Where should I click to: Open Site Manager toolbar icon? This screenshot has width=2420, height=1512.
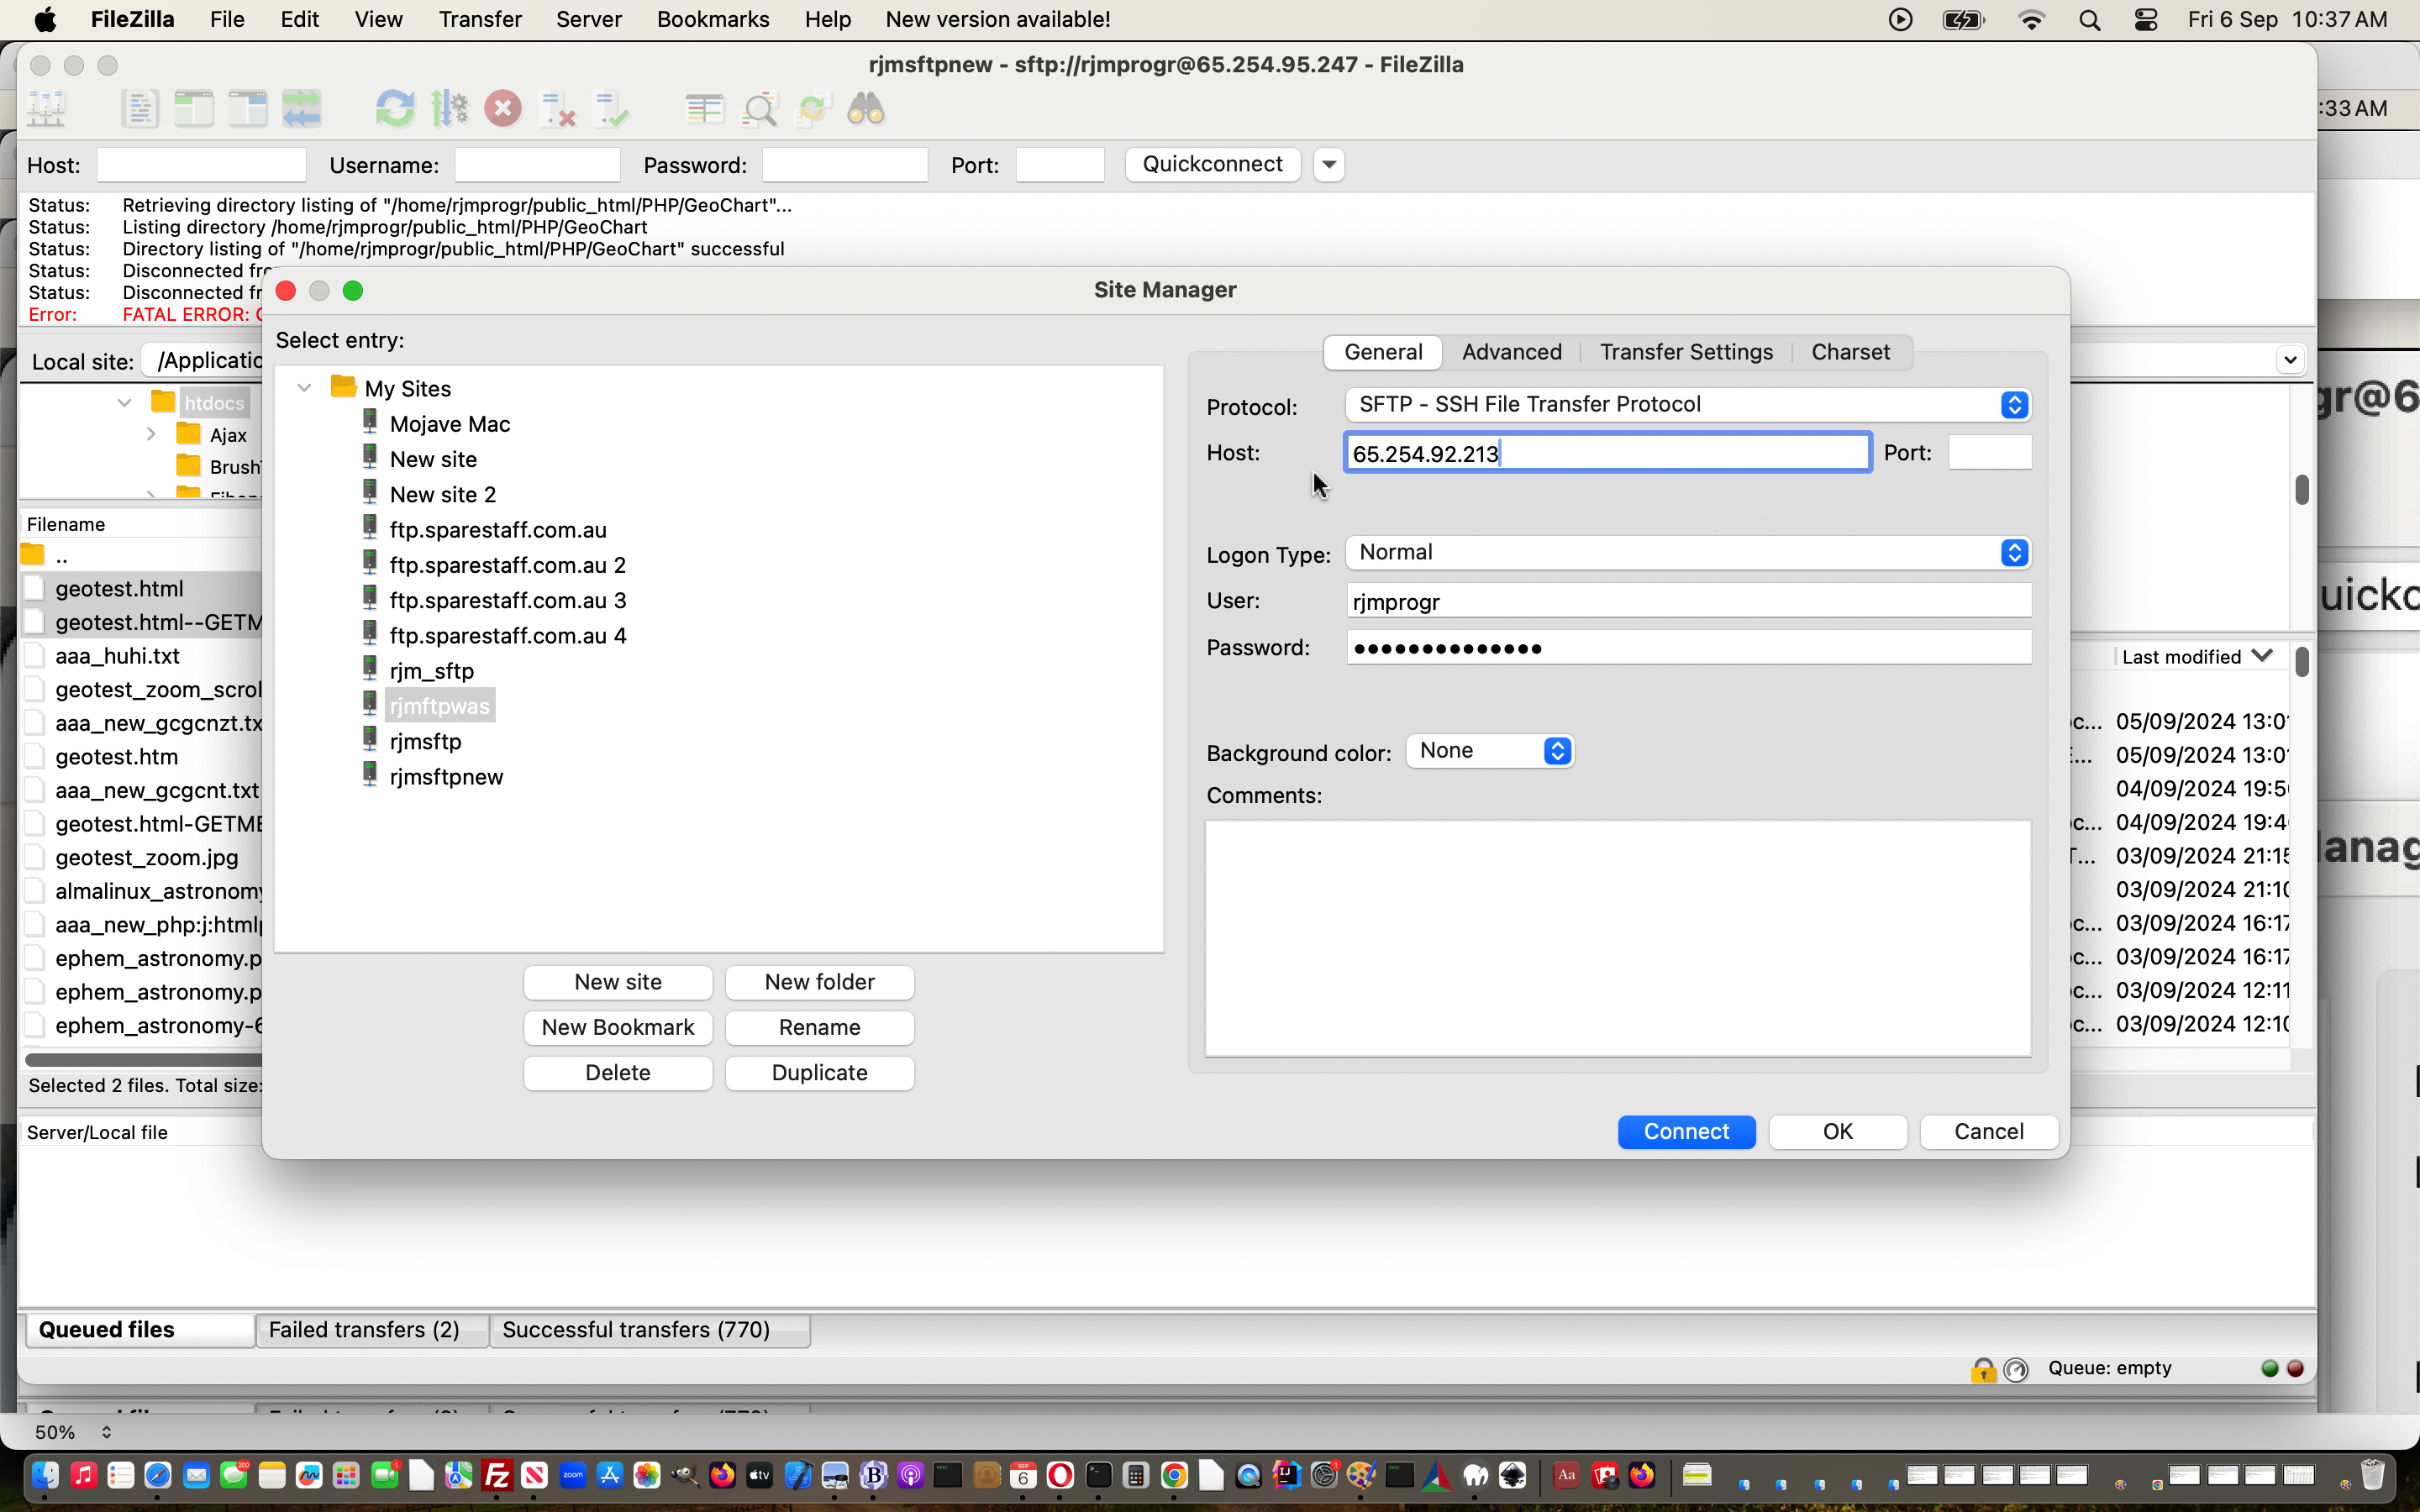pos(46,109)
